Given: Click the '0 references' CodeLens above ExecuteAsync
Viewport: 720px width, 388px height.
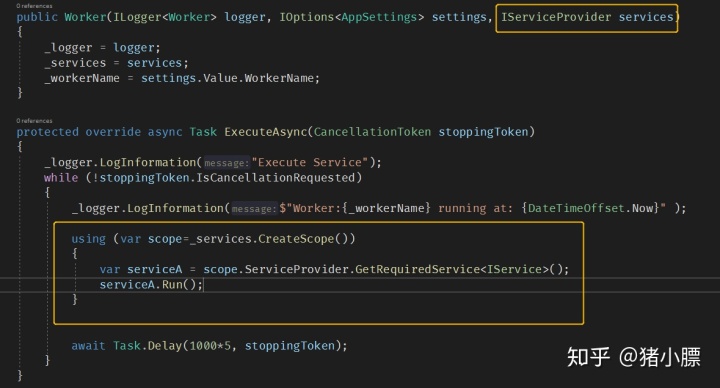Looking at the screenshot, I should pos(34,121).
